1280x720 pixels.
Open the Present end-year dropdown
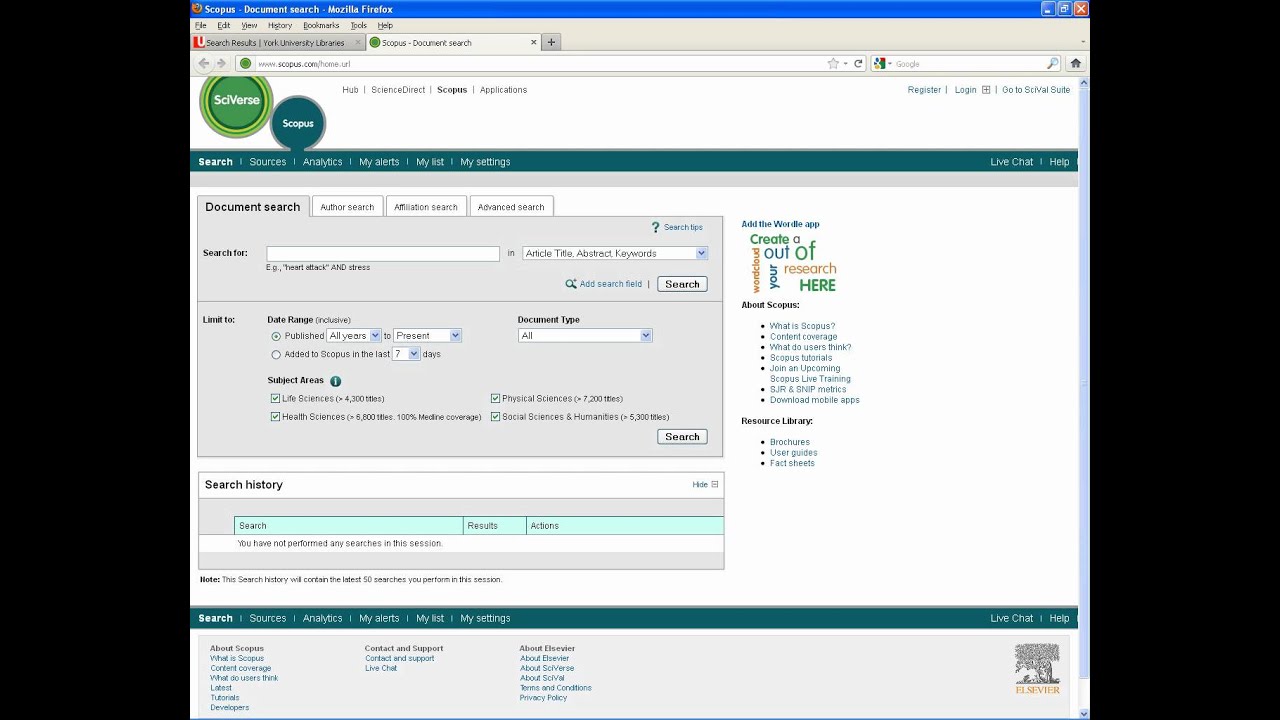pyautogui.click(x=427, y=336)
